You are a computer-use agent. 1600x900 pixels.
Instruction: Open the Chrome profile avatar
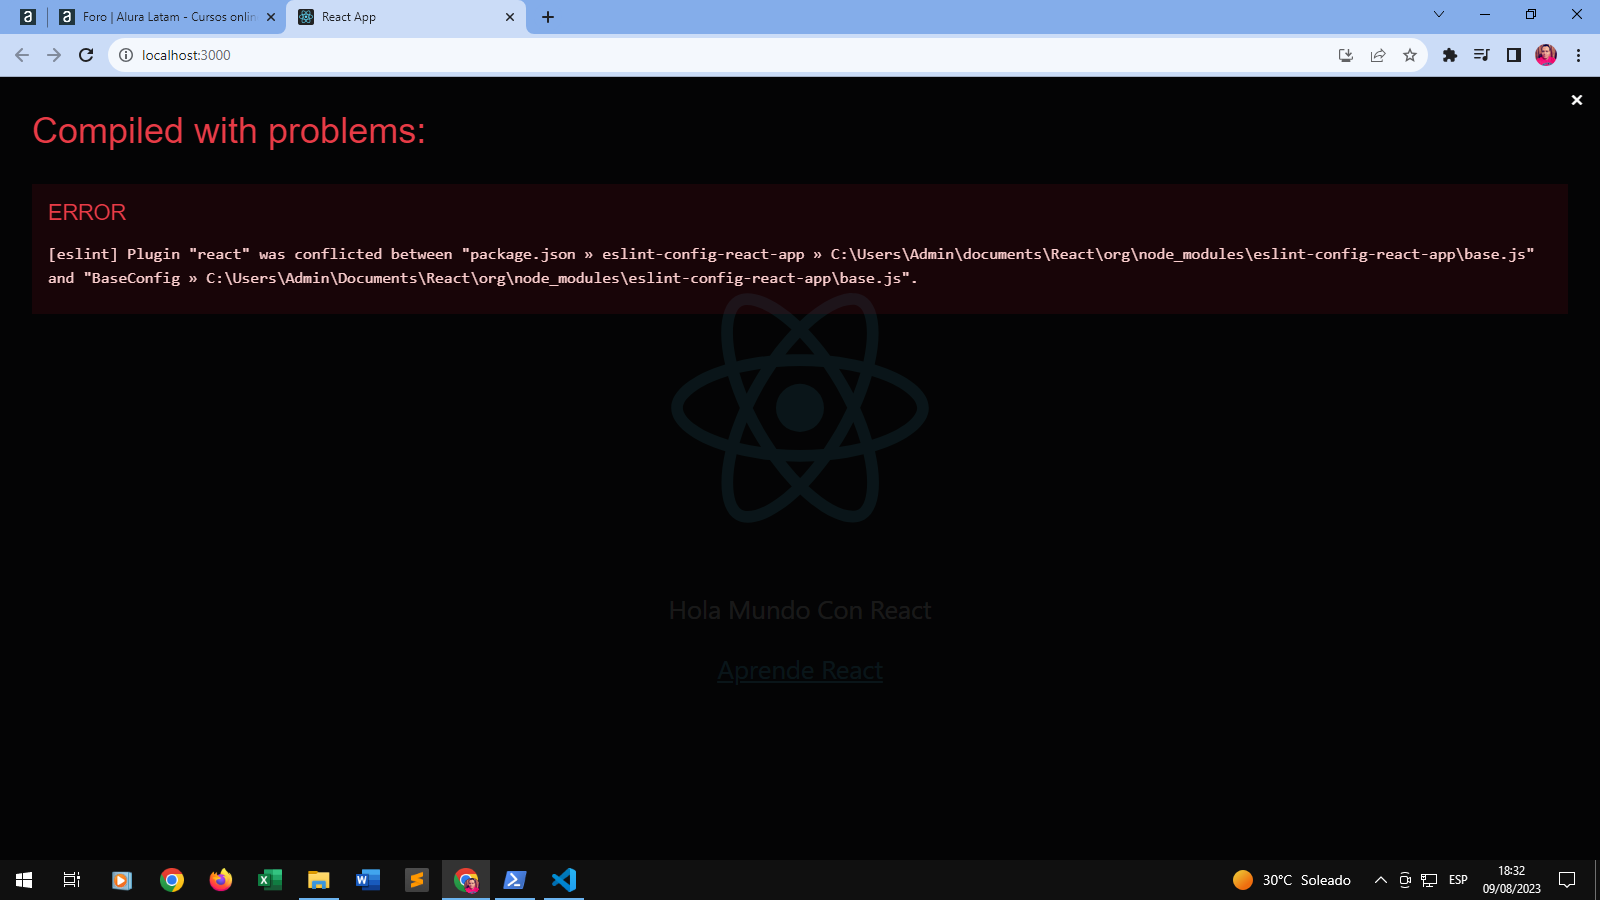click(x=1546, y=55)
